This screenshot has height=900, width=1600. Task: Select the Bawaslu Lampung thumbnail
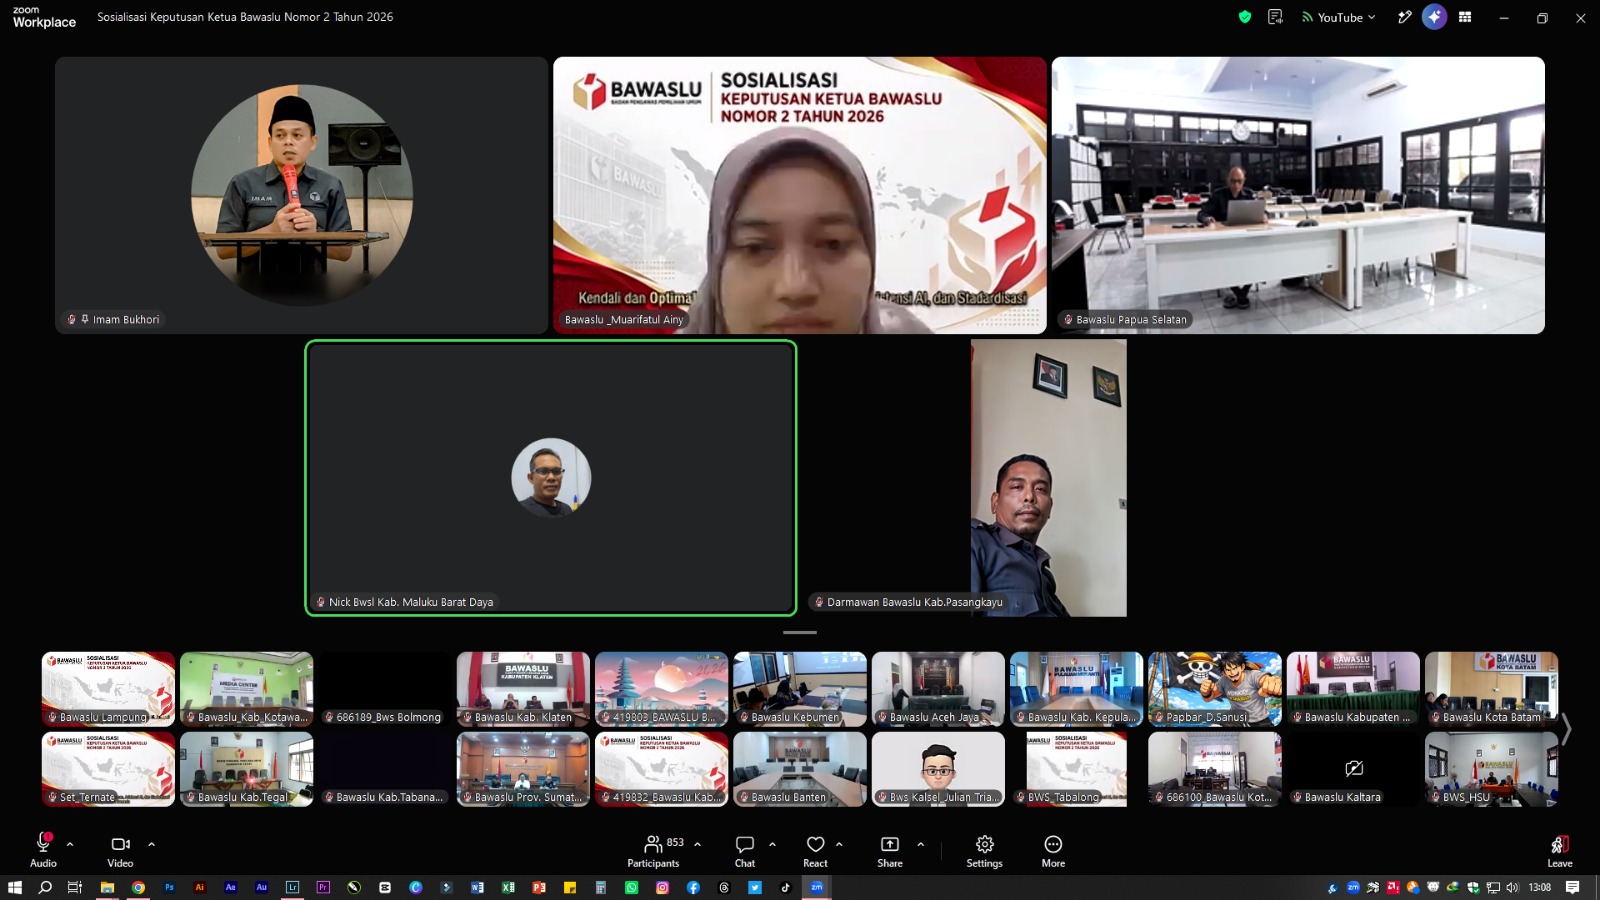click(108, 689)
